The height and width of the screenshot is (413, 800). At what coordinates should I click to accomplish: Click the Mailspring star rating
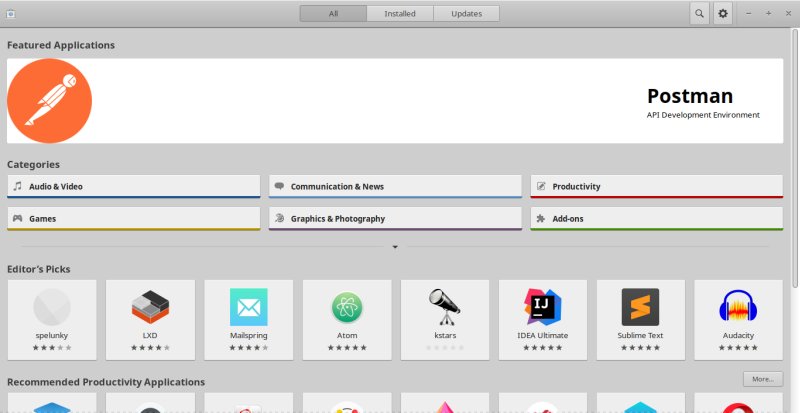pos(248,348)
